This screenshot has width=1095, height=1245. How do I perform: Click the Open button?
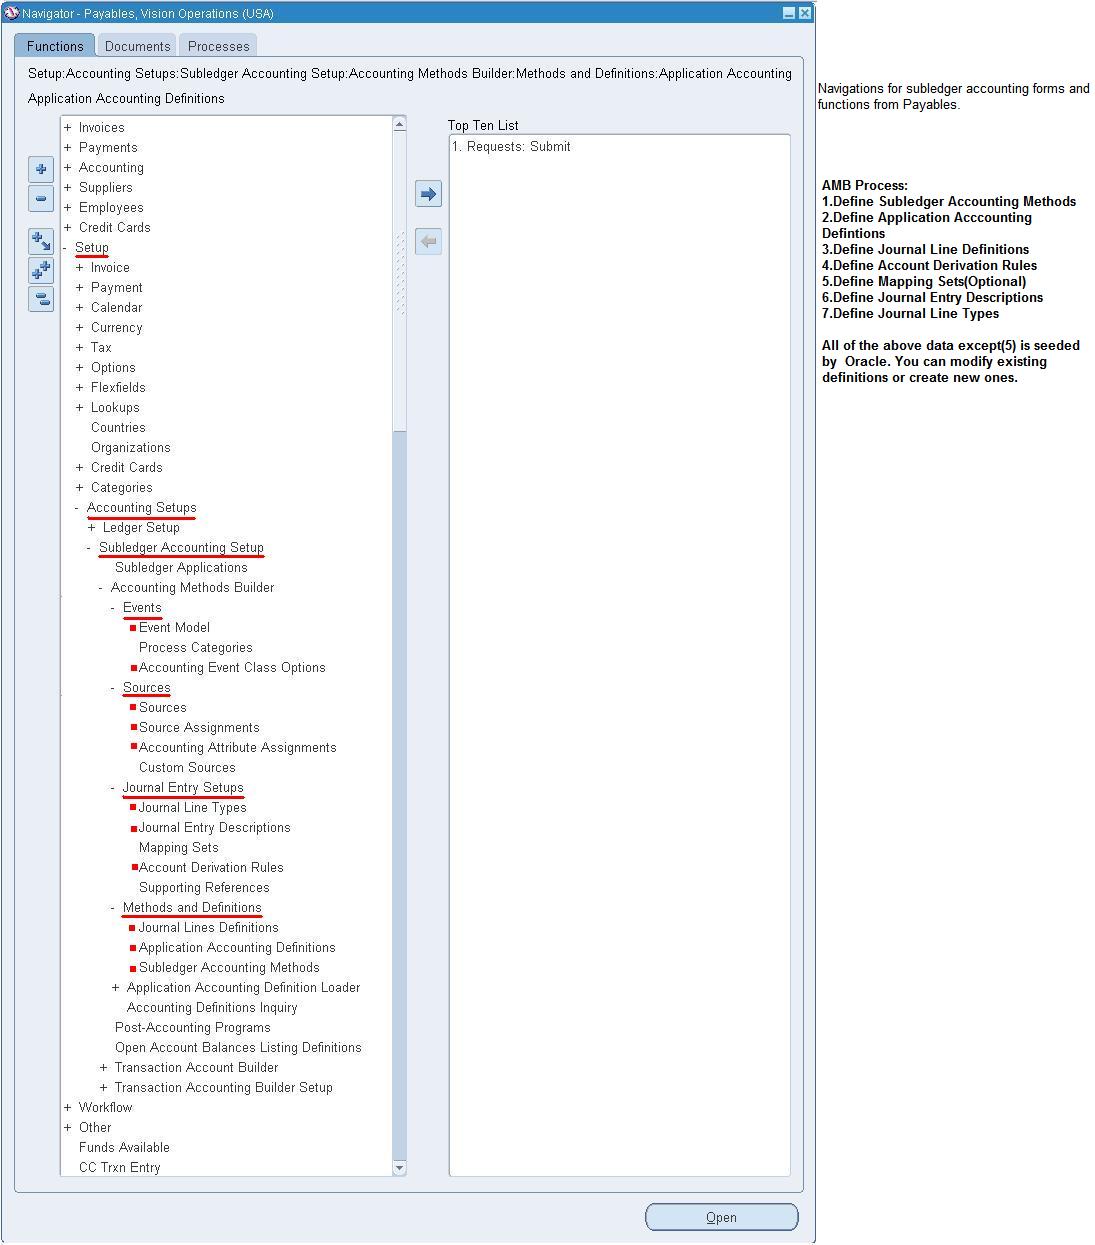721,1217
